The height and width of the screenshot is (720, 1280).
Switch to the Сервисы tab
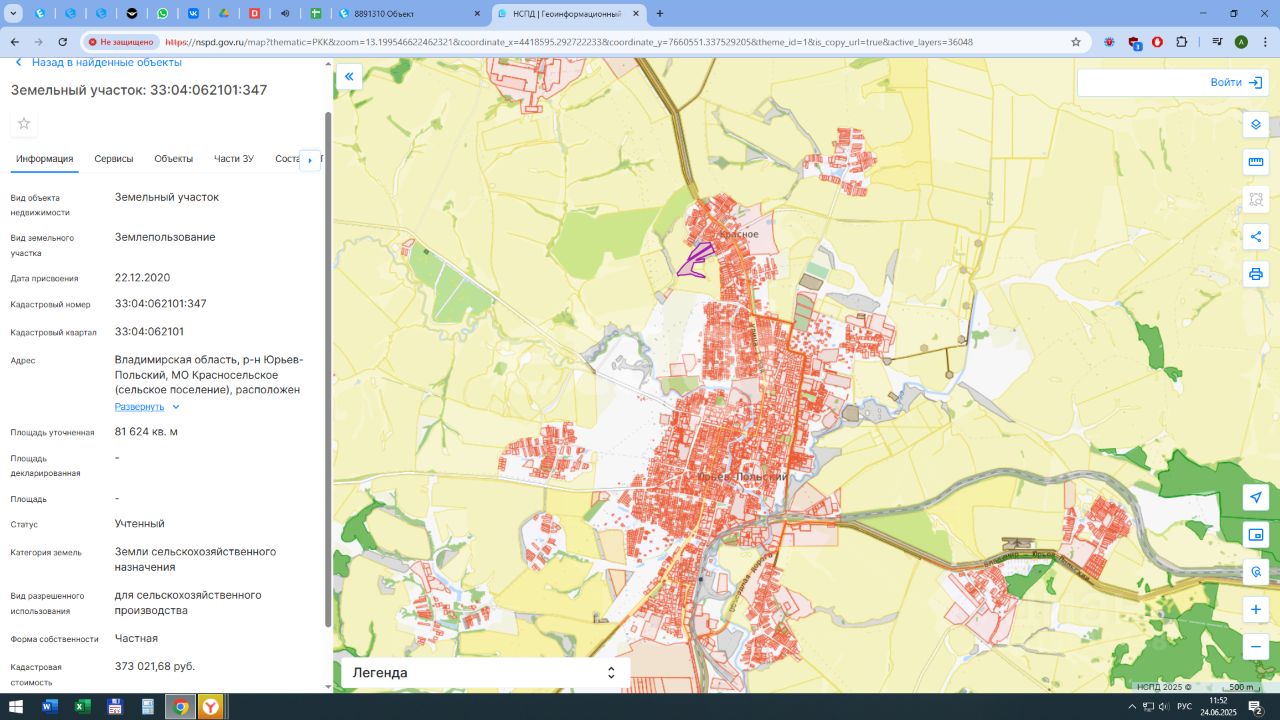pos(114,159)
